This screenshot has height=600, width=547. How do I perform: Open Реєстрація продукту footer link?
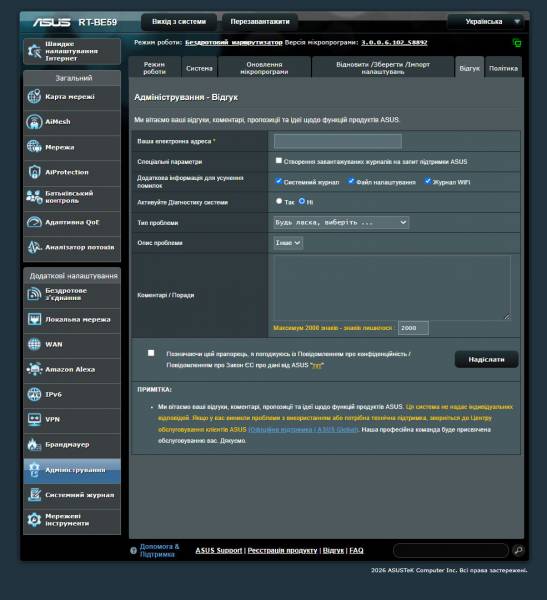tap(282, 550)
